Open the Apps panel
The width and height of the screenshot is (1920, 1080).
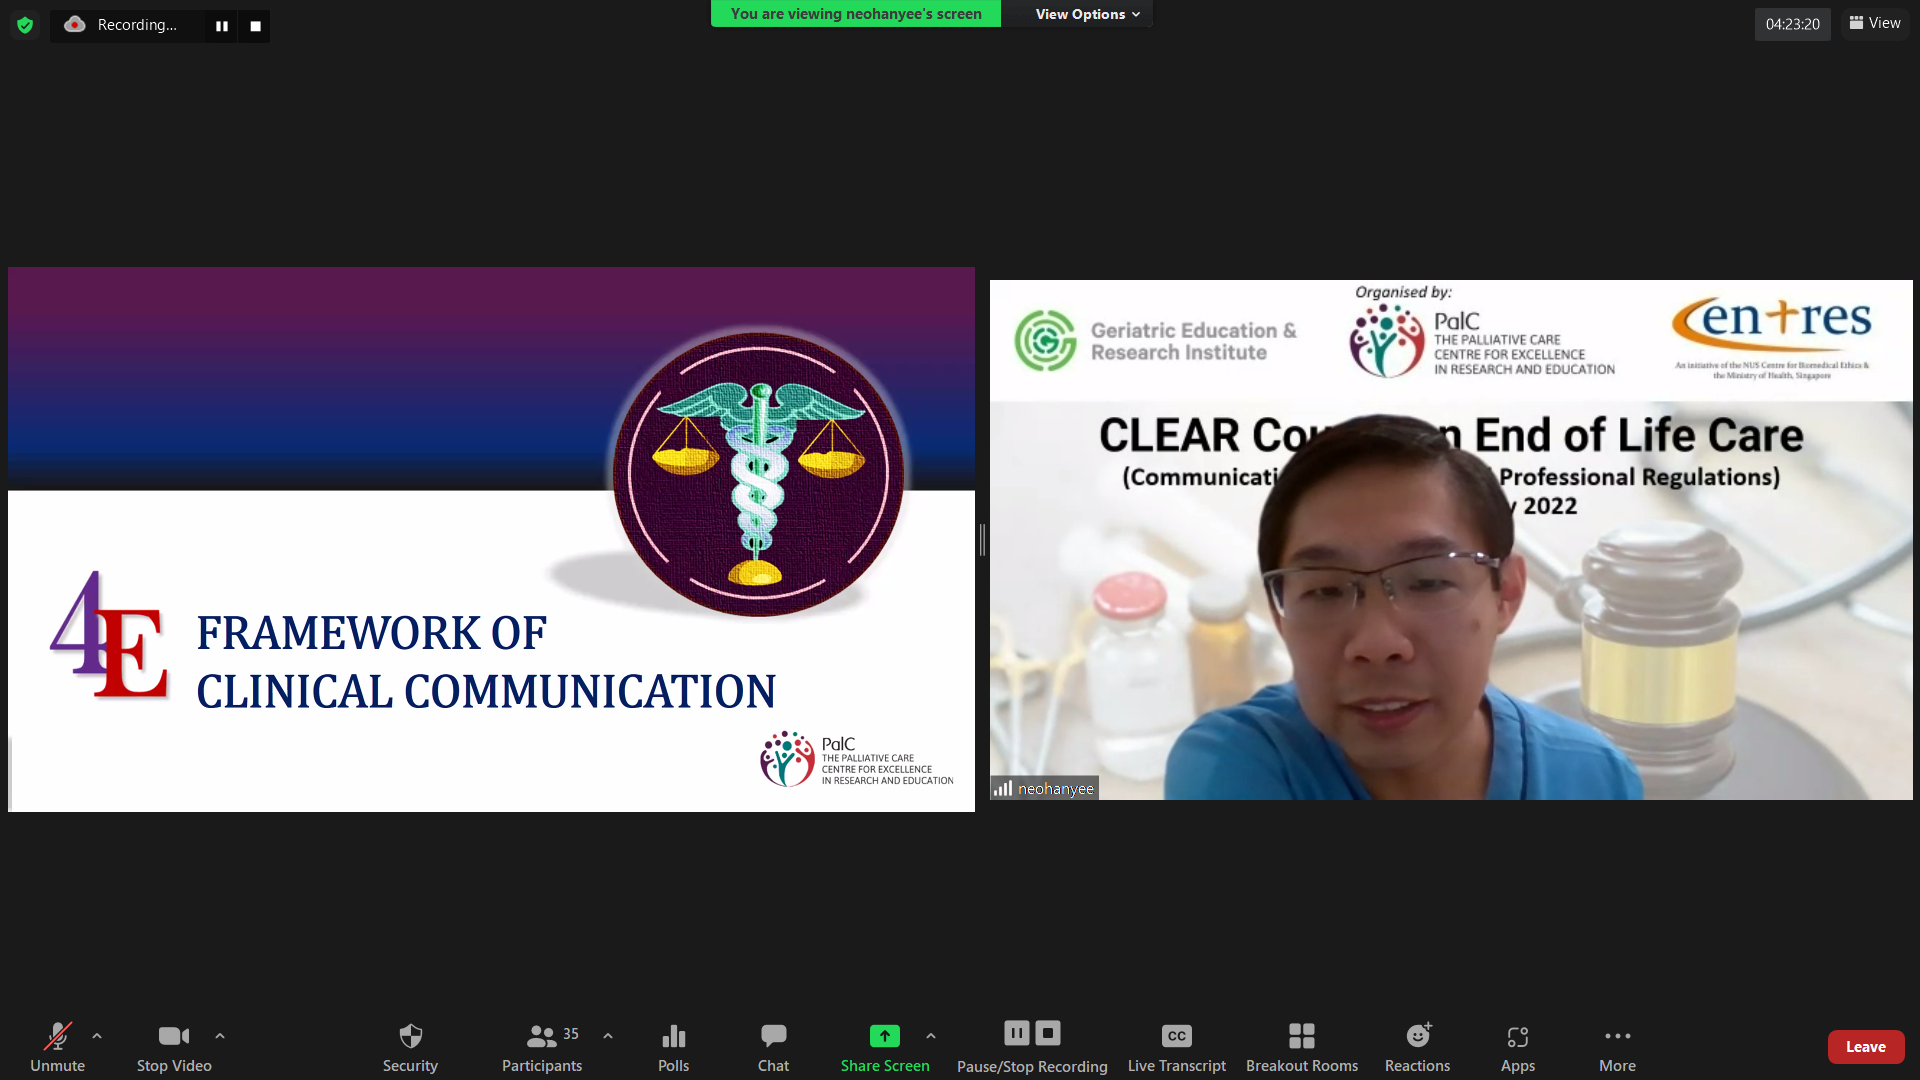pyautogui.click(x=1517, y=1045)
